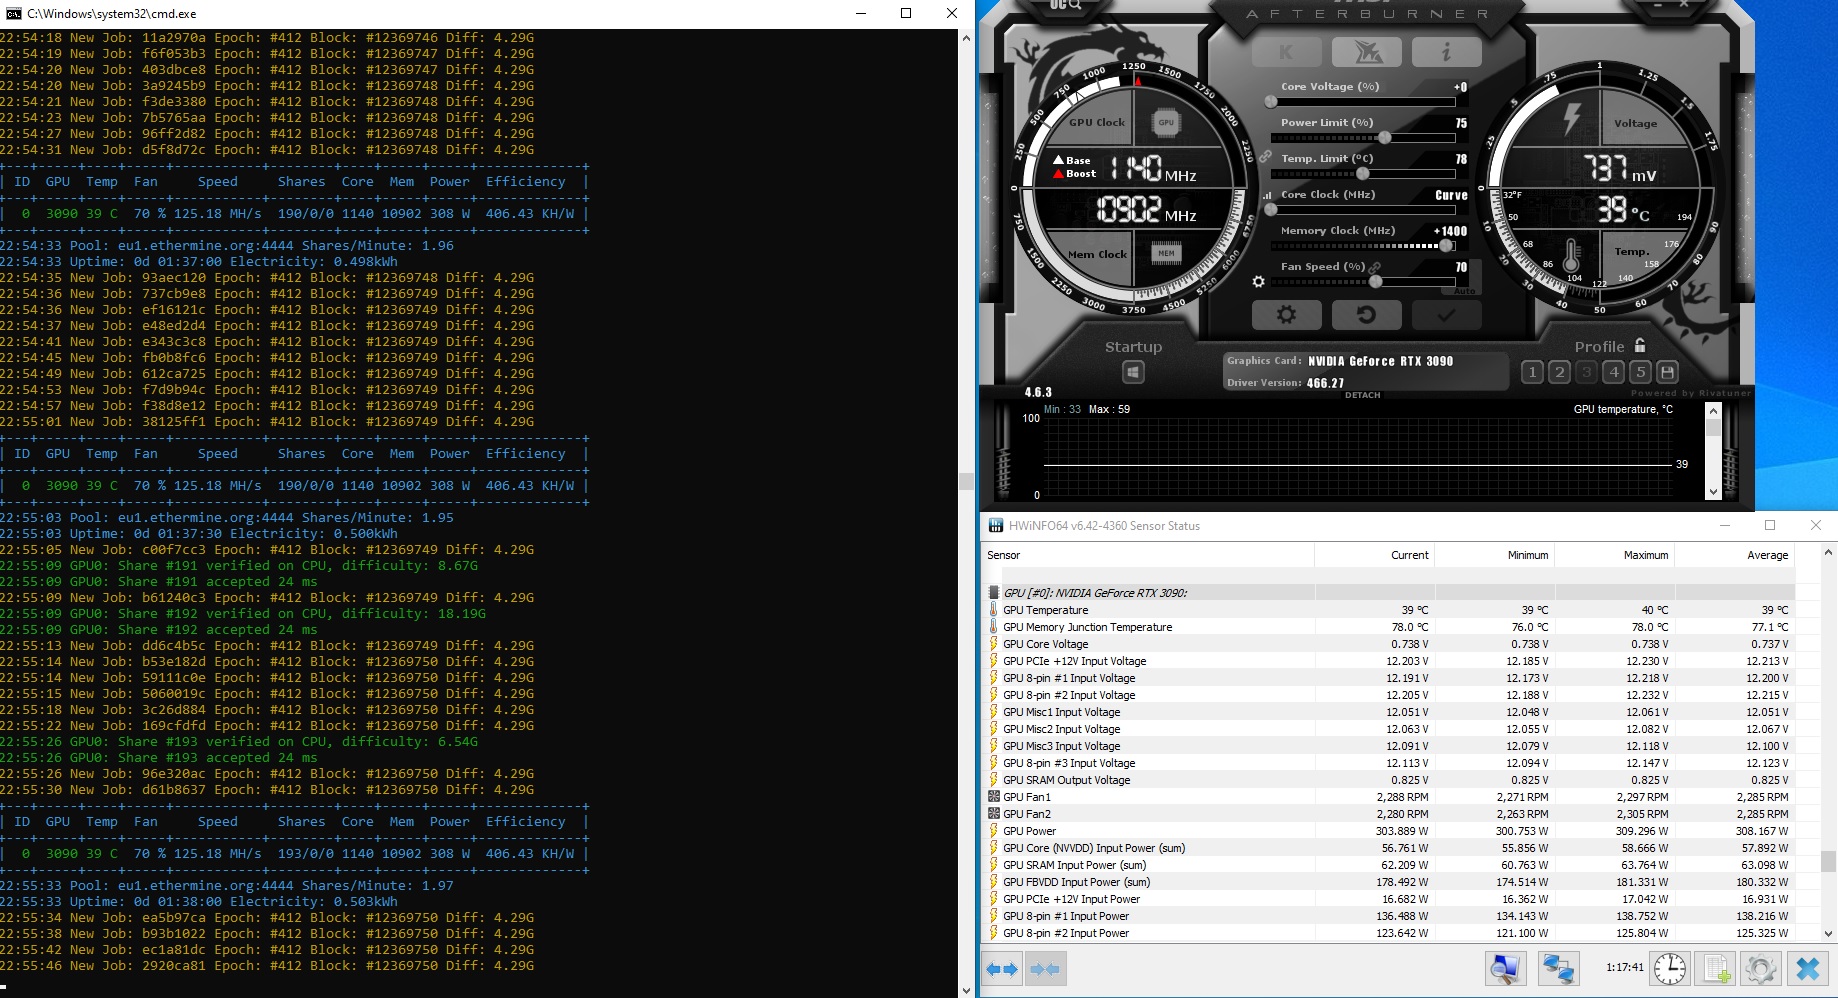Select the GPU [#0]: NVIDIA GeForce RTX 3090 row
The width and height of the screenshot is (1838, 998).
[1390, 593]
